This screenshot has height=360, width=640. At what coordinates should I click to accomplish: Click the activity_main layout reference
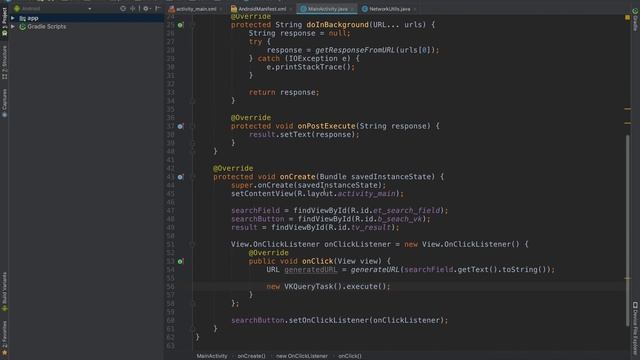coord(367,194)
